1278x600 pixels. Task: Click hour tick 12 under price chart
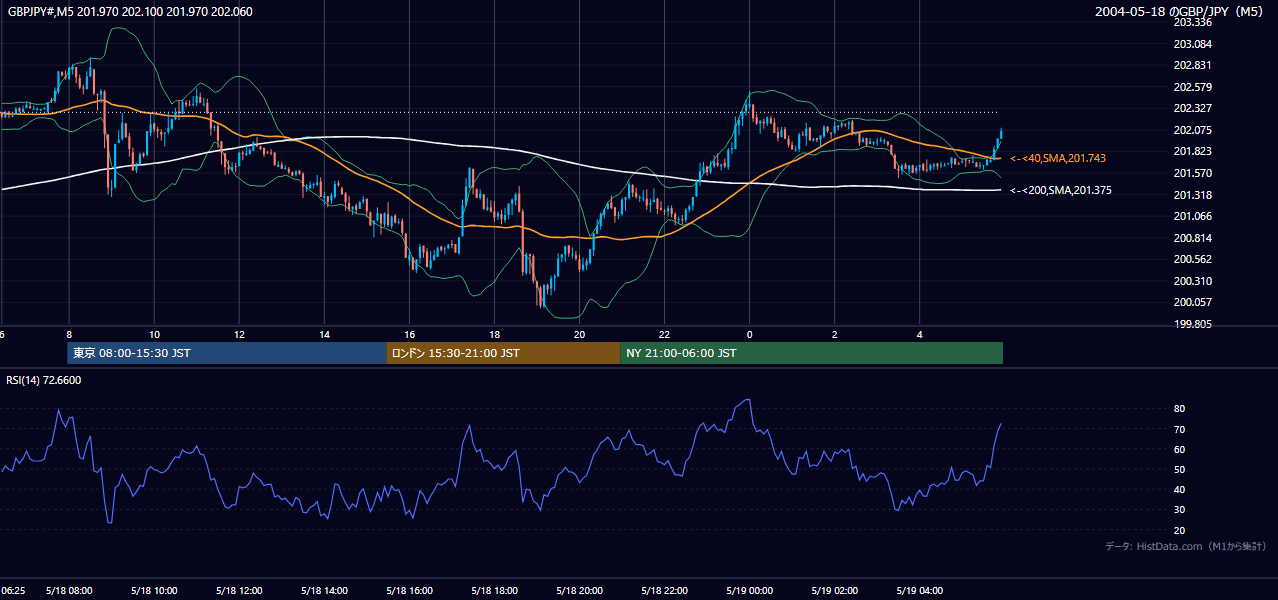pyautogui.click(x=239, y=334)
